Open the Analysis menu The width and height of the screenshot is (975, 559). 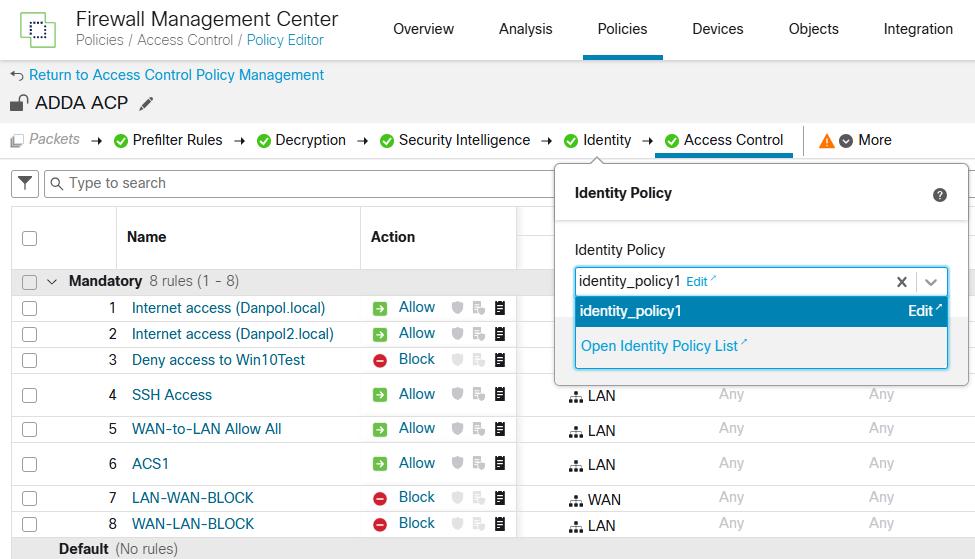tap(525, 29)
